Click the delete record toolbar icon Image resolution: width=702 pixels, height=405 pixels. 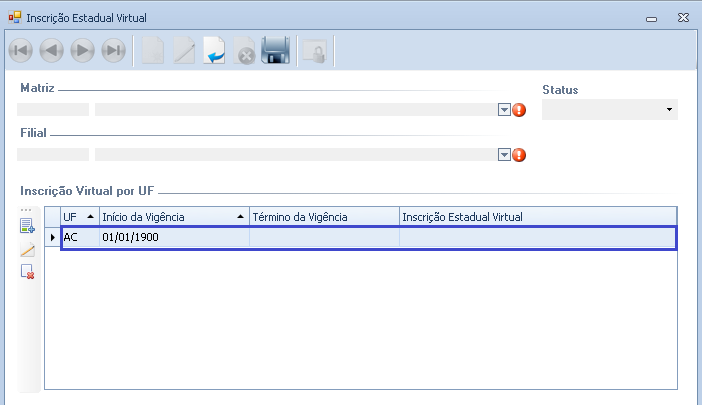[x=244, y=51]
